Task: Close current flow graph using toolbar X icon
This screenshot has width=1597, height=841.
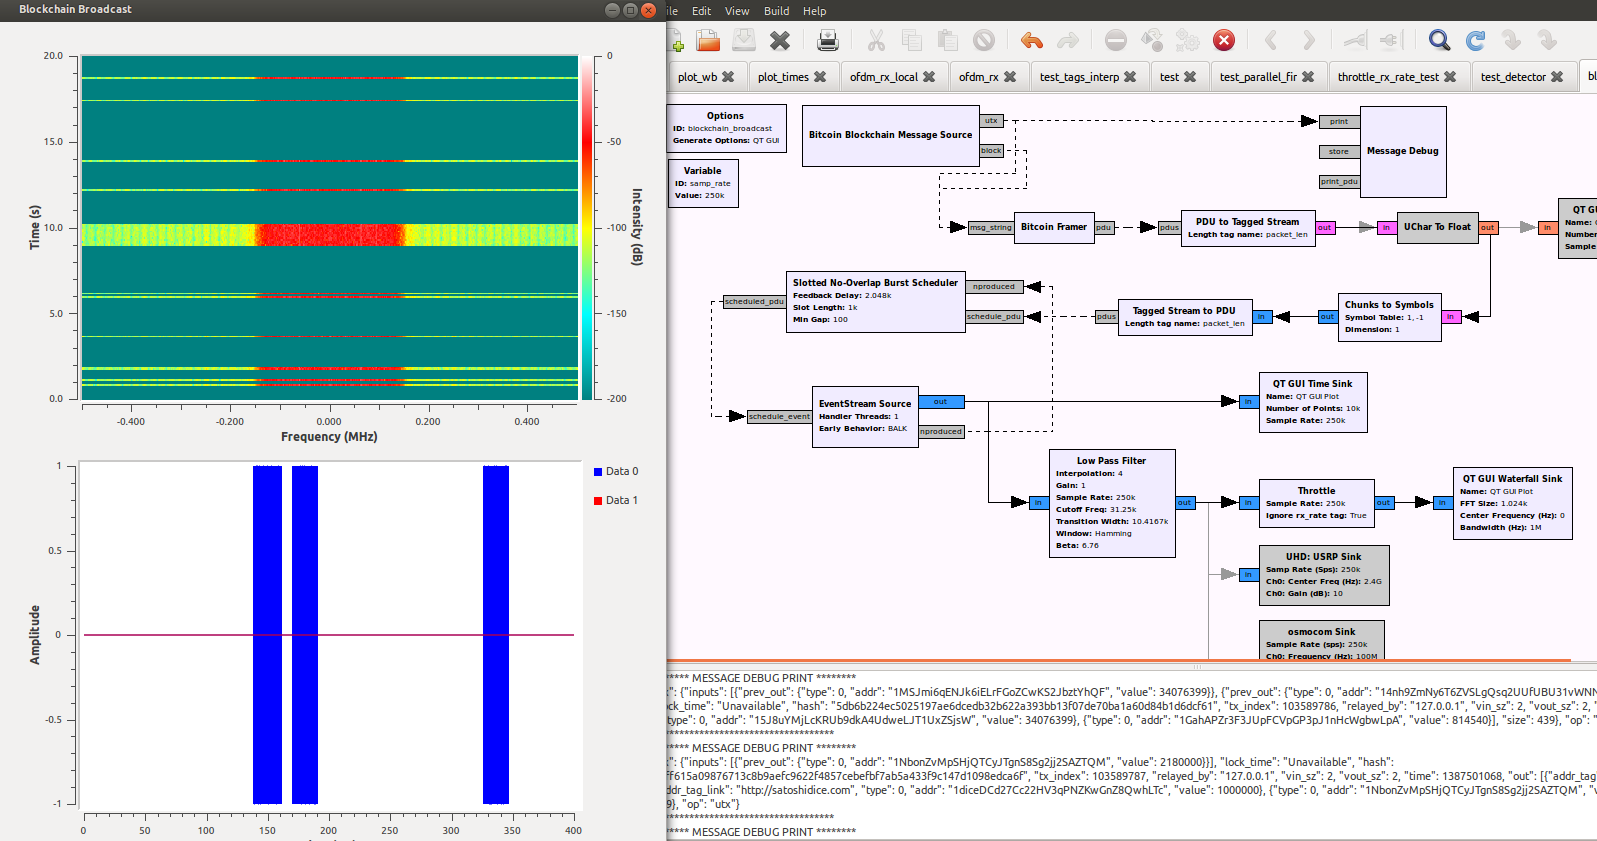Action: [780, 40]
